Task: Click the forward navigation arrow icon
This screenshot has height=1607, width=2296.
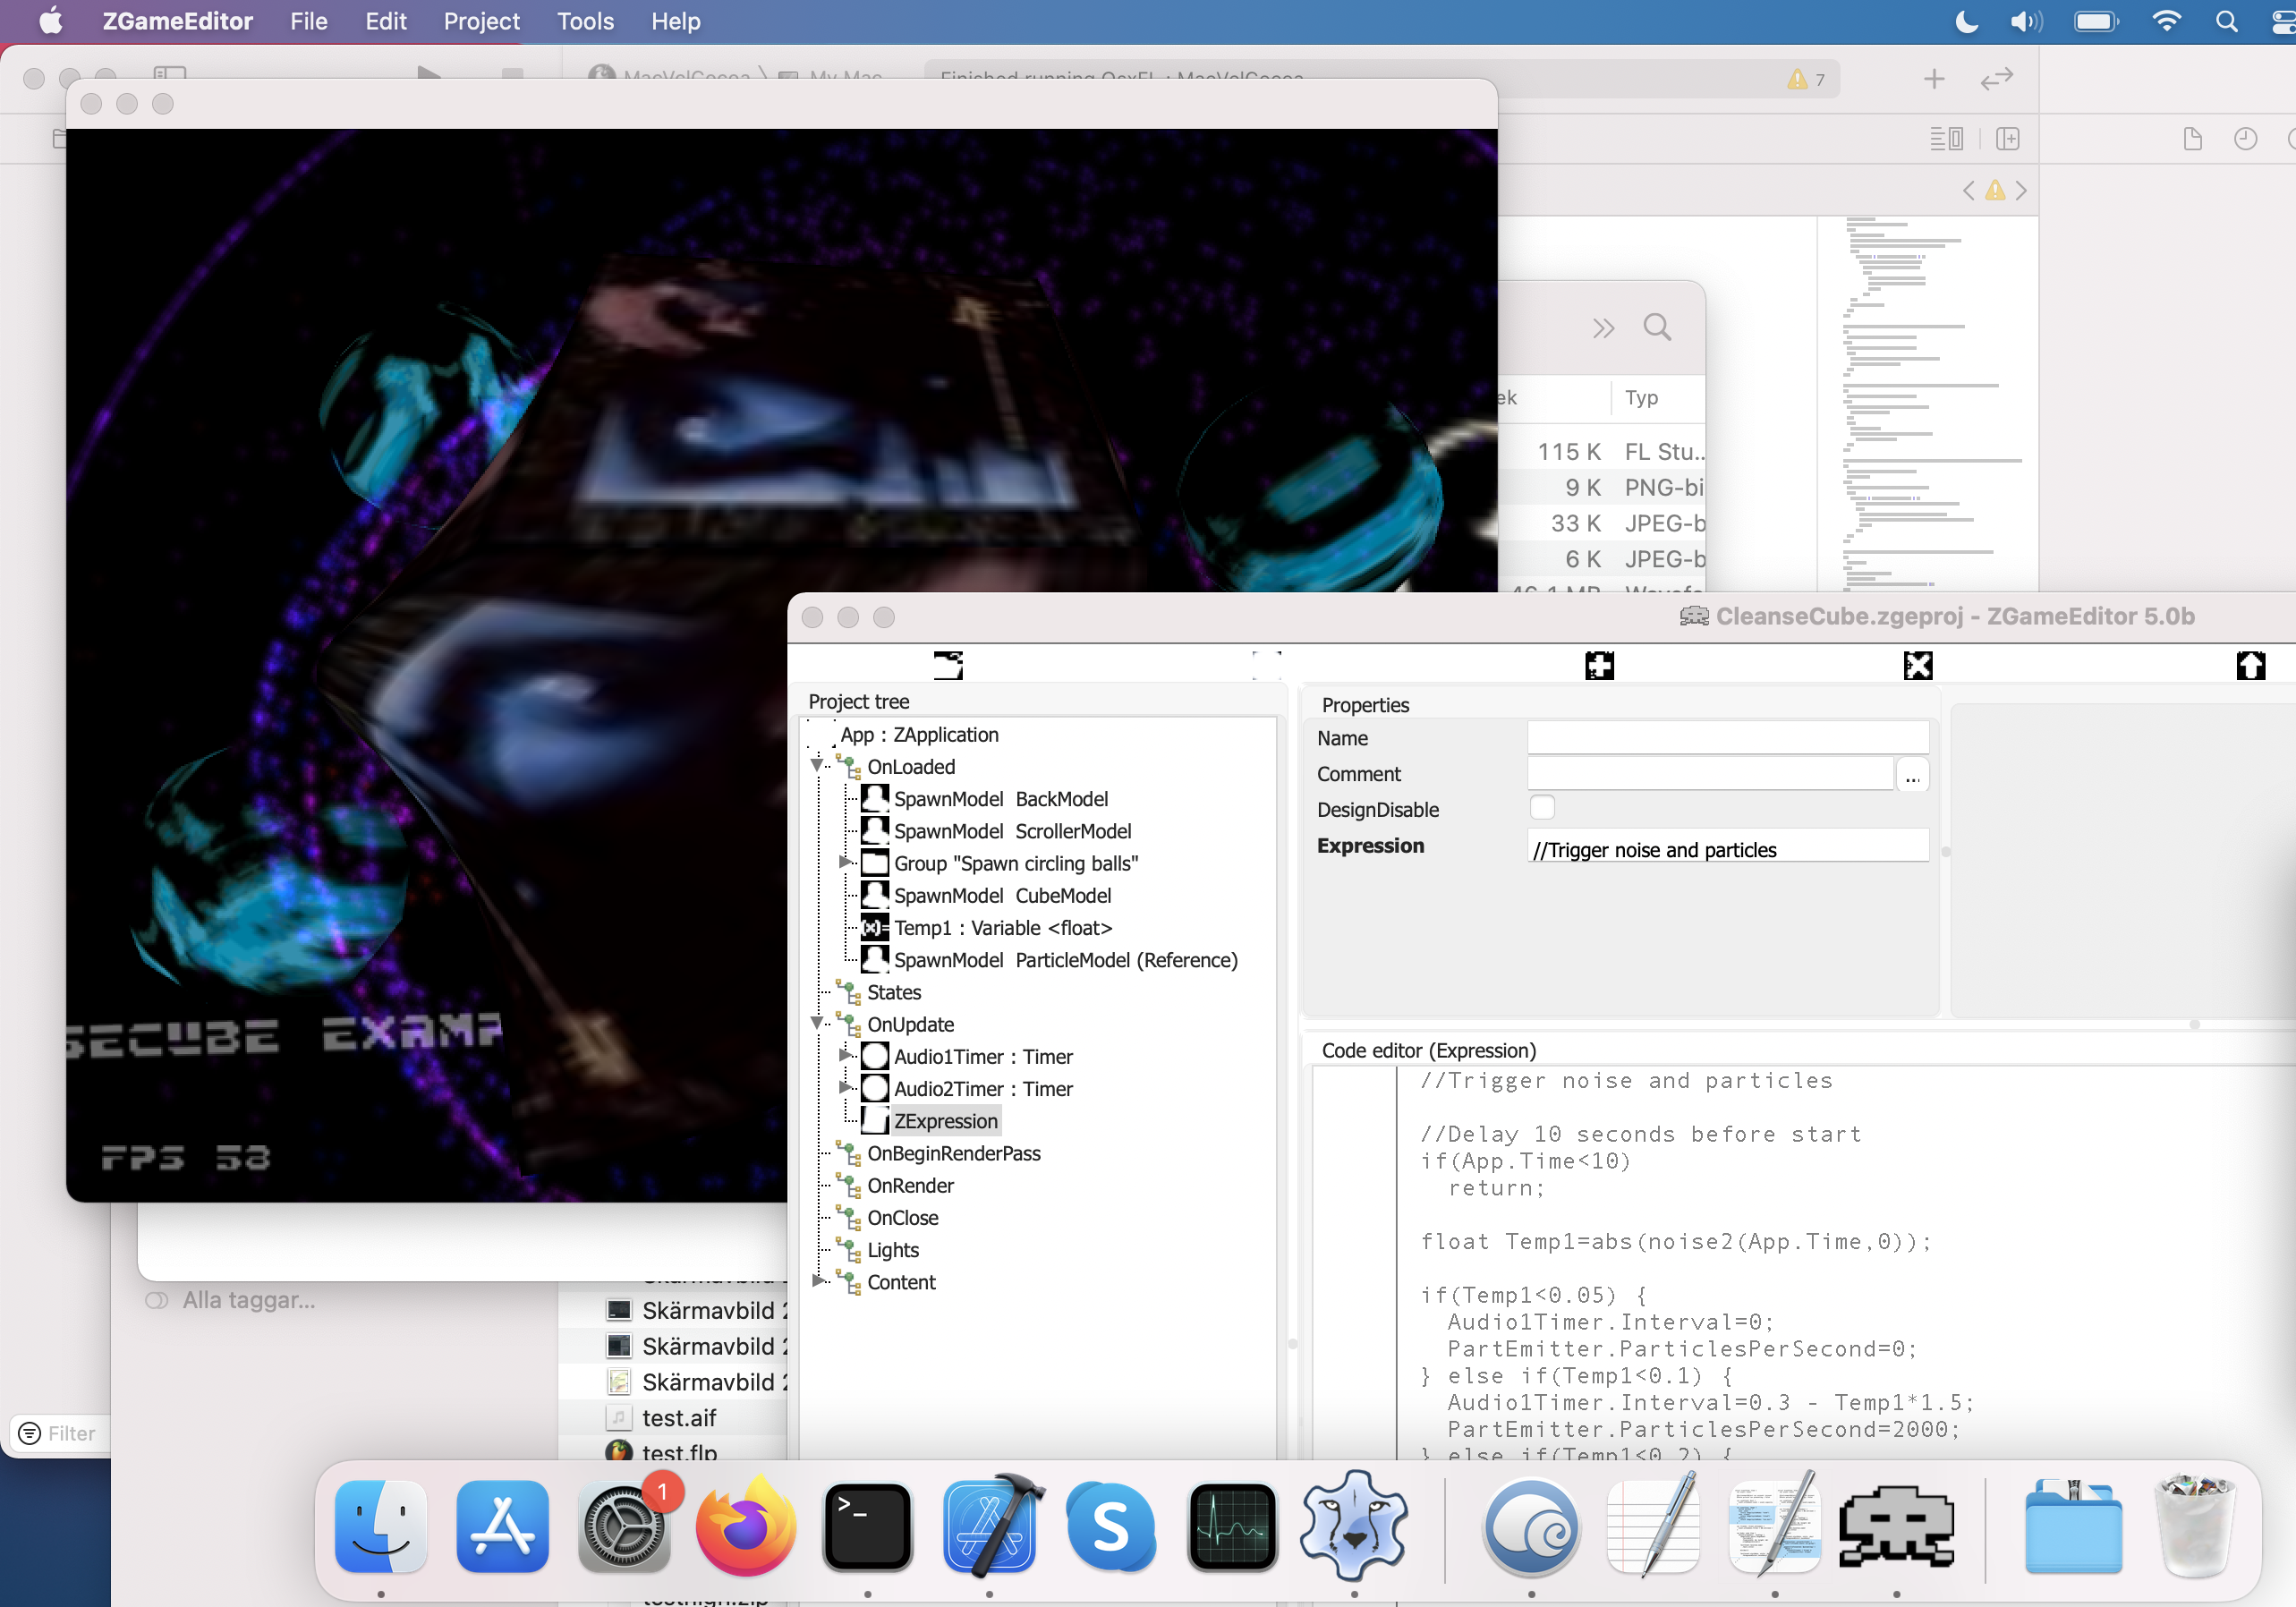Action: (x=2020, y=189)
